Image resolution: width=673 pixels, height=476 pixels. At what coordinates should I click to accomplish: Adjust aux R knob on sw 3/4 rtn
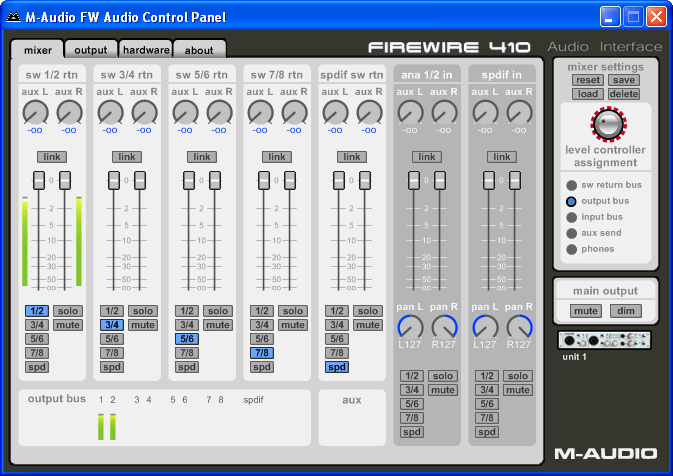(144, 112)
